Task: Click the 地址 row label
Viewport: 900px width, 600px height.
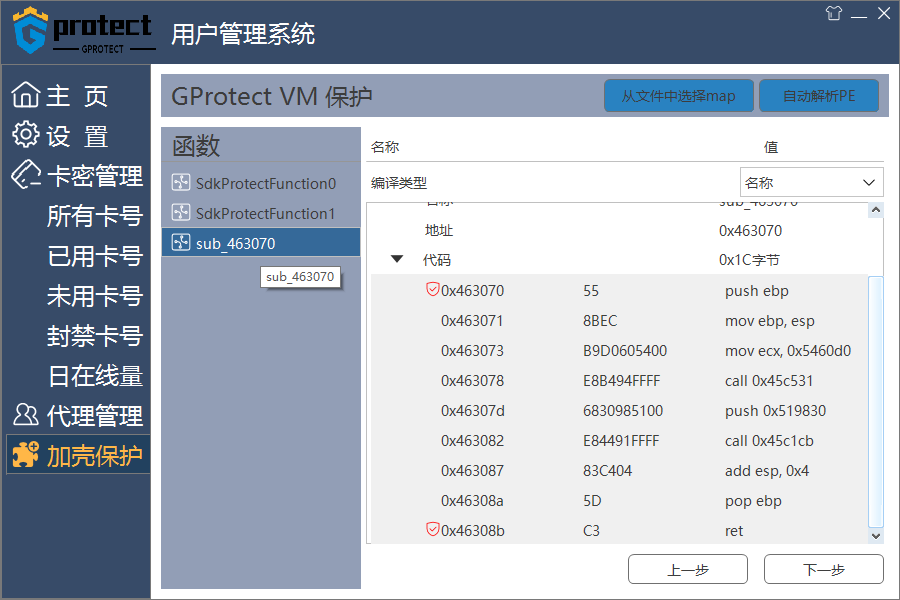Action: (x=439, y=230)
